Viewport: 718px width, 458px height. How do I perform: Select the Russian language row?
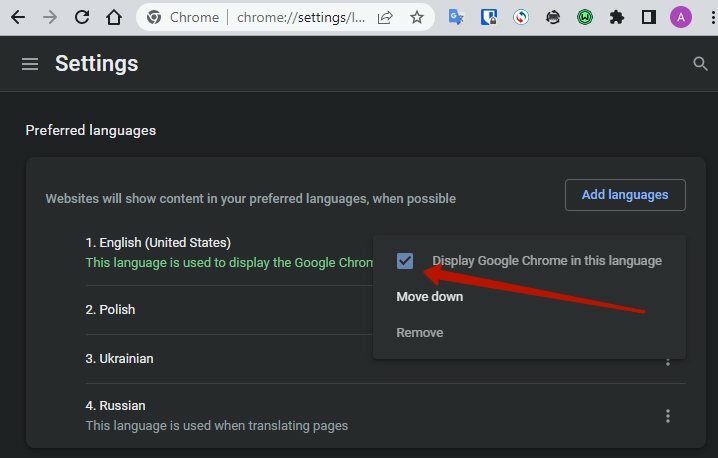tap(115, 406)
